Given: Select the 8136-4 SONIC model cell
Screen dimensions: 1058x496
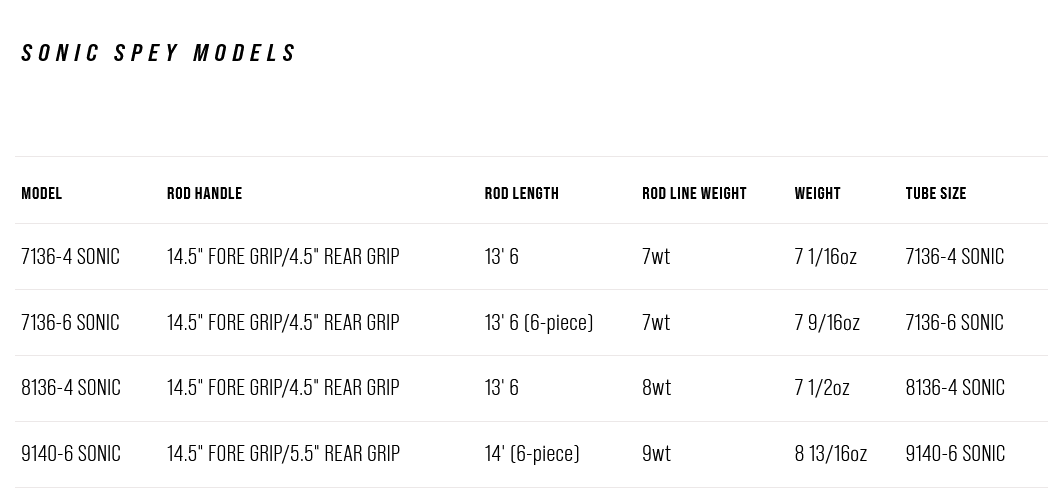Looking at the screenshot, I should (x=70, y=388).
